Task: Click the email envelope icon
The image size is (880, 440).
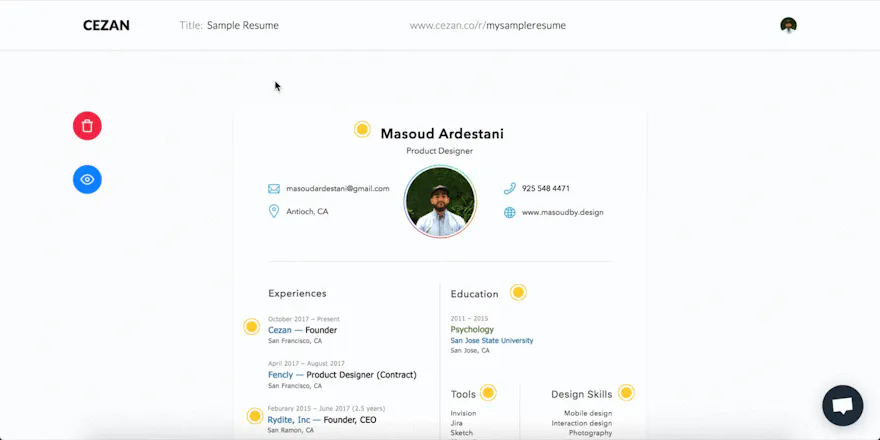Action: (x=274, y=189)
